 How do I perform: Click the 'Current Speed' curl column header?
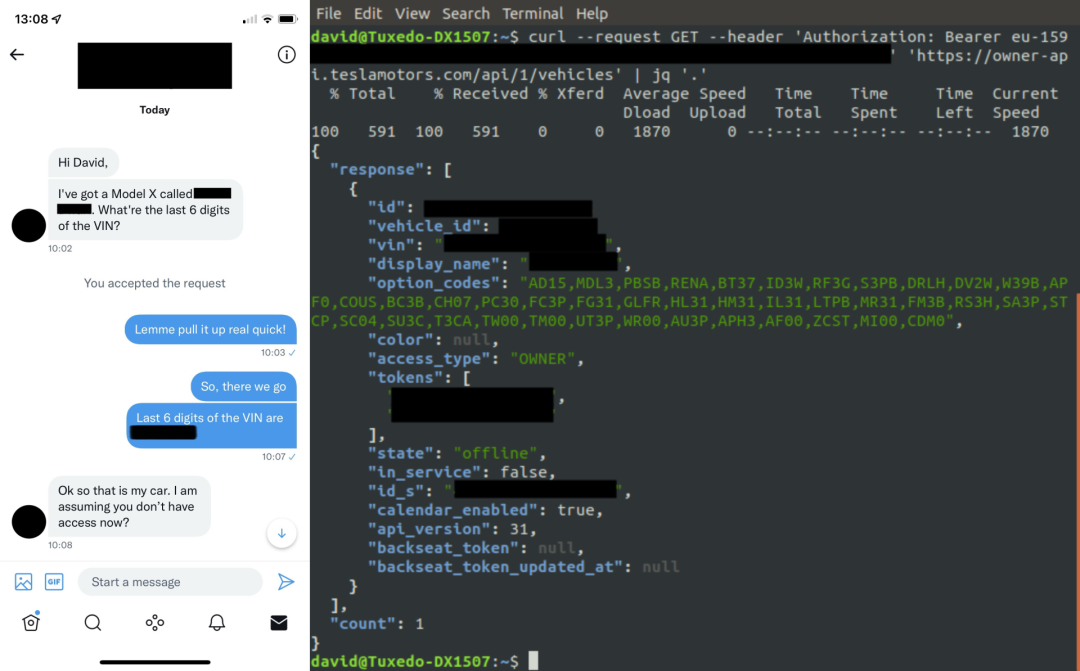[x=1025, y=103]
